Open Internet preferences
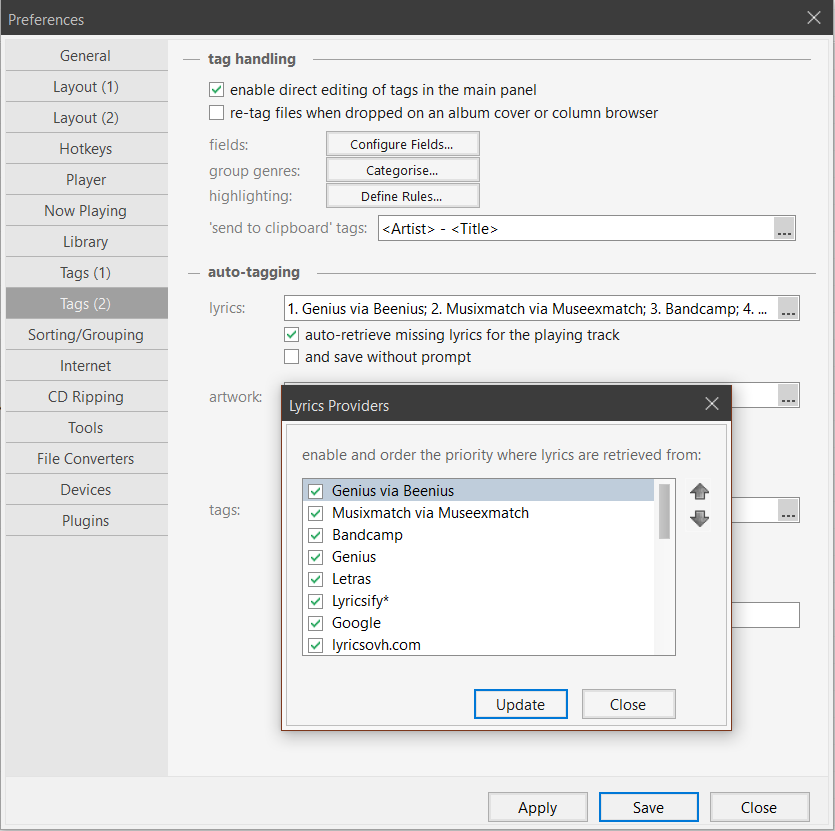Image resolution: width=835 pixels, height=831 pixels. (x=86, y=365)
